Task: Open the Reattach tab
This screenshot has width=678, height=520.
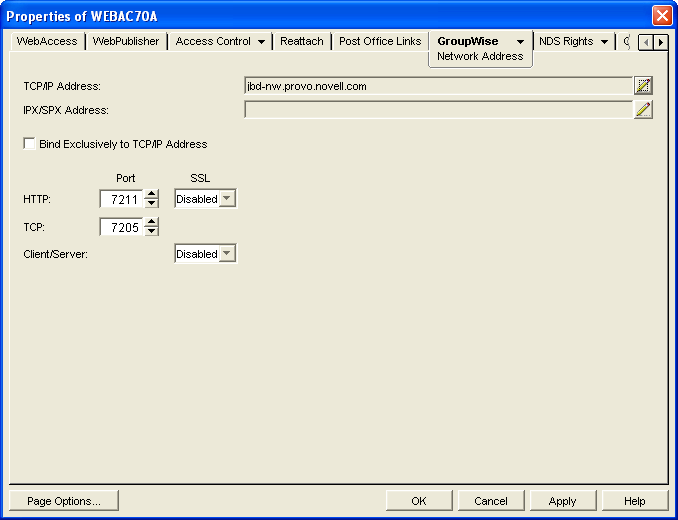Action: pos(302,41)
